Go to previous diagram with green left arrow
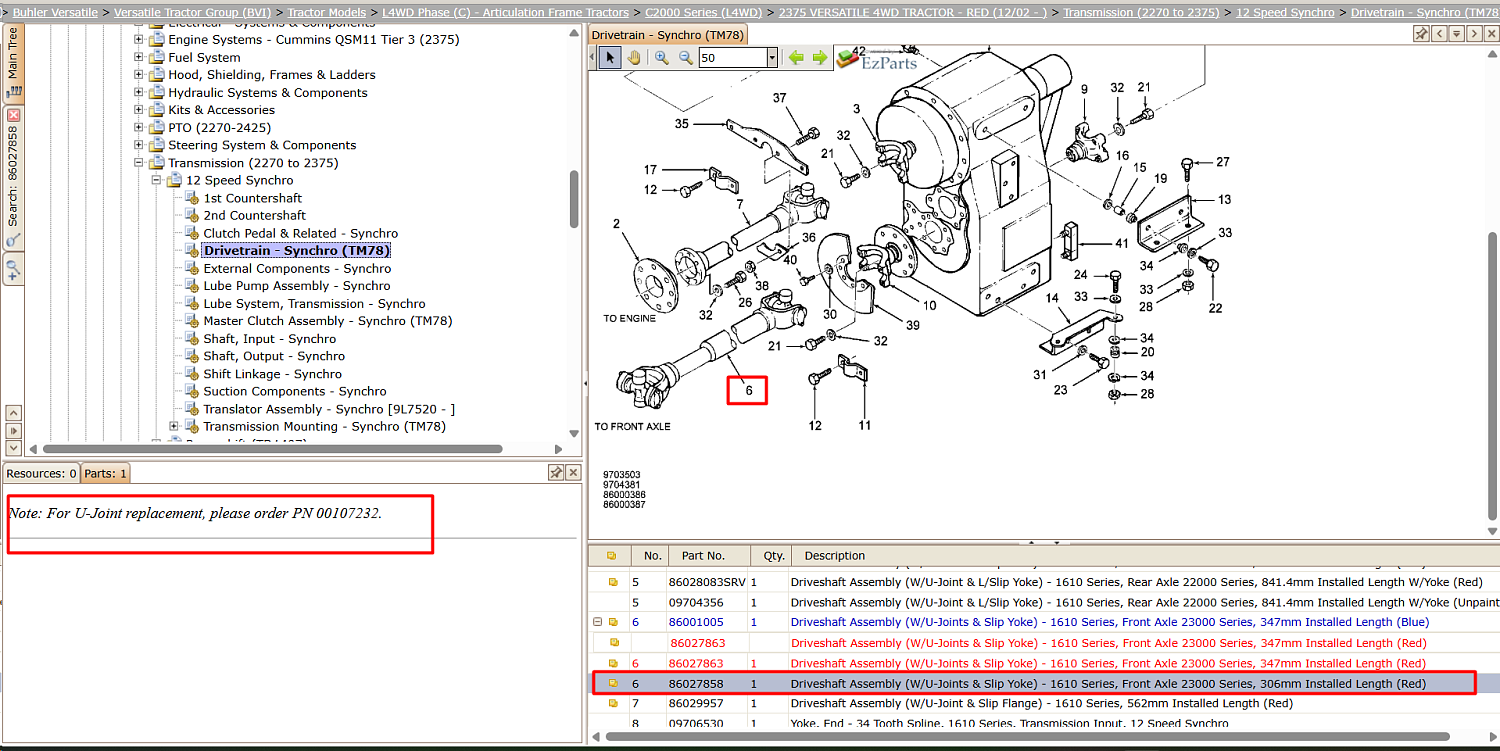Screen dimensions: 1500x751 tap(796, 58)
